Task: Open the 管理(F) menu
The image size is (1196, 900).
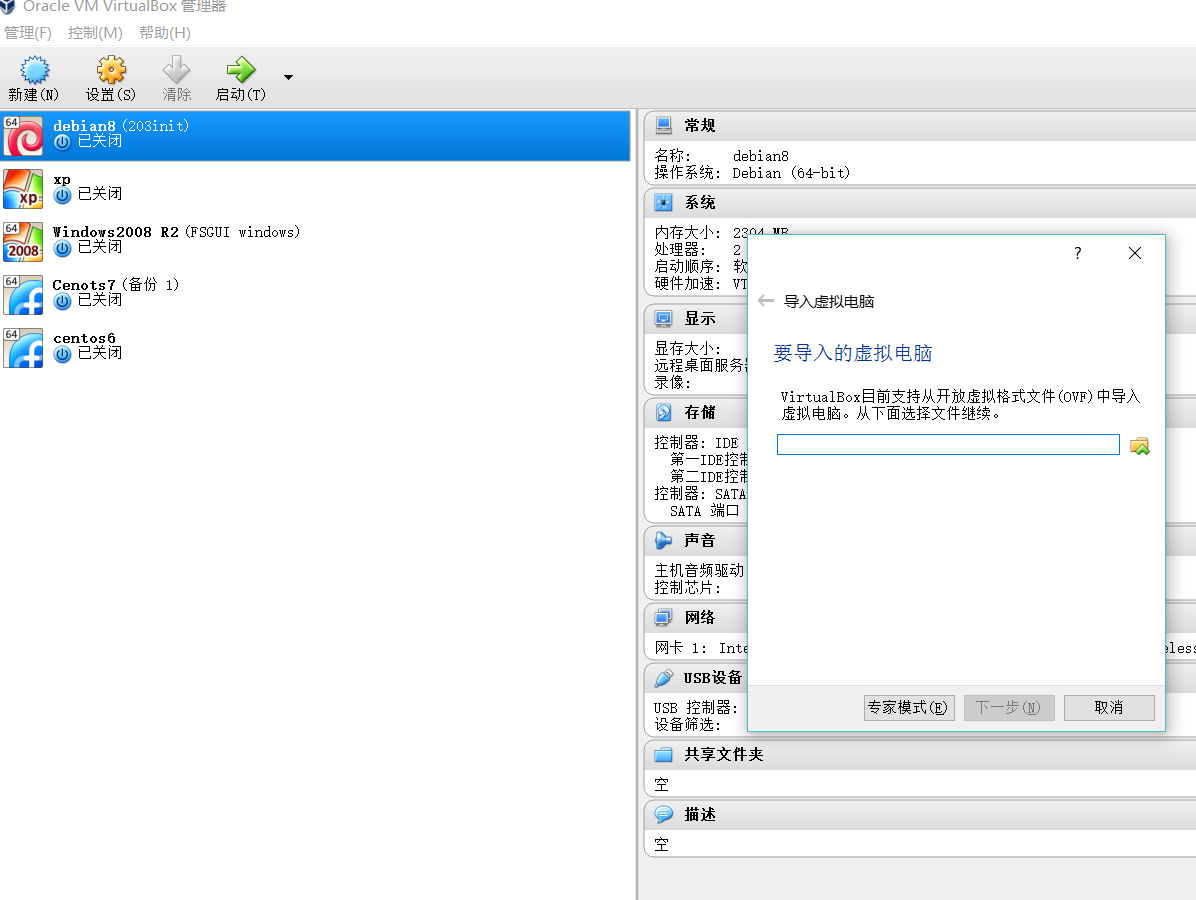Action: tap(28, 33)
